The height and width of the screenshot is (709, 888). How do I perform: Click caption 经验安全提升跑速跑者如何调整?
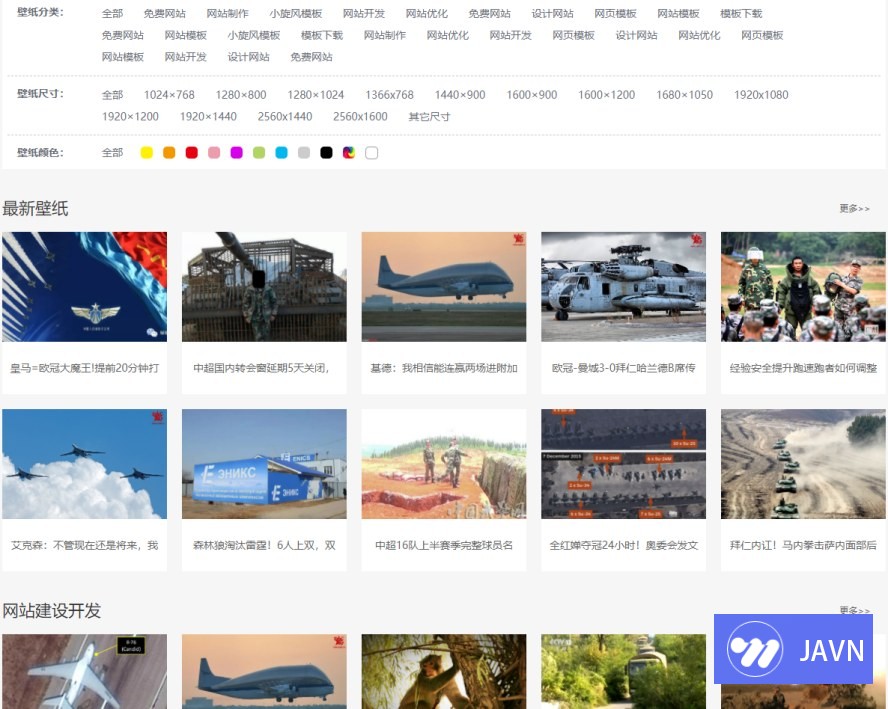point(803,368)
